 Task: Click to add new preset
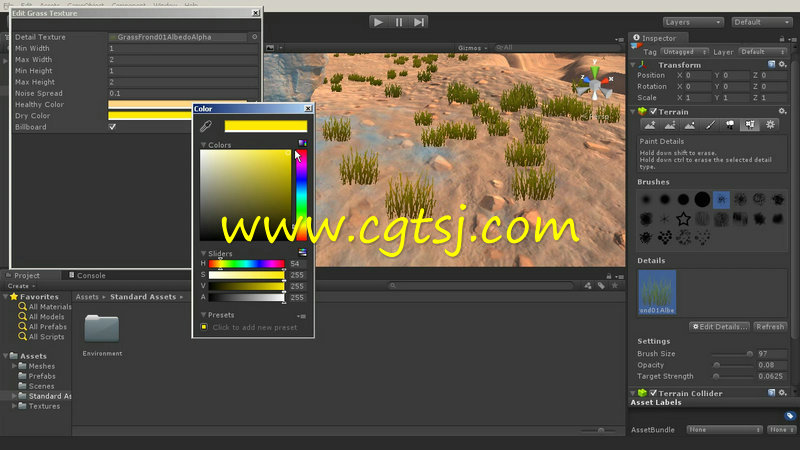(255, 327)
